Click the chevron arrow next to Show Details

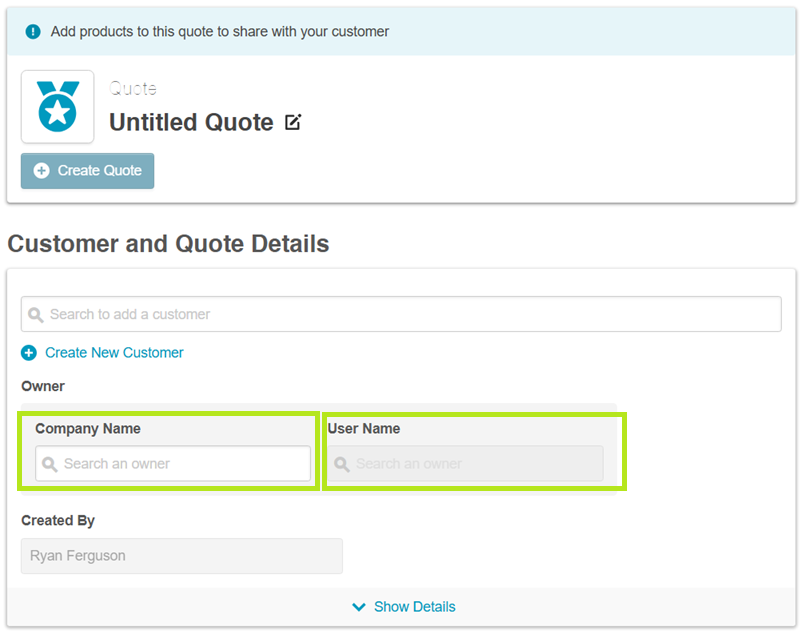(360, 607)
